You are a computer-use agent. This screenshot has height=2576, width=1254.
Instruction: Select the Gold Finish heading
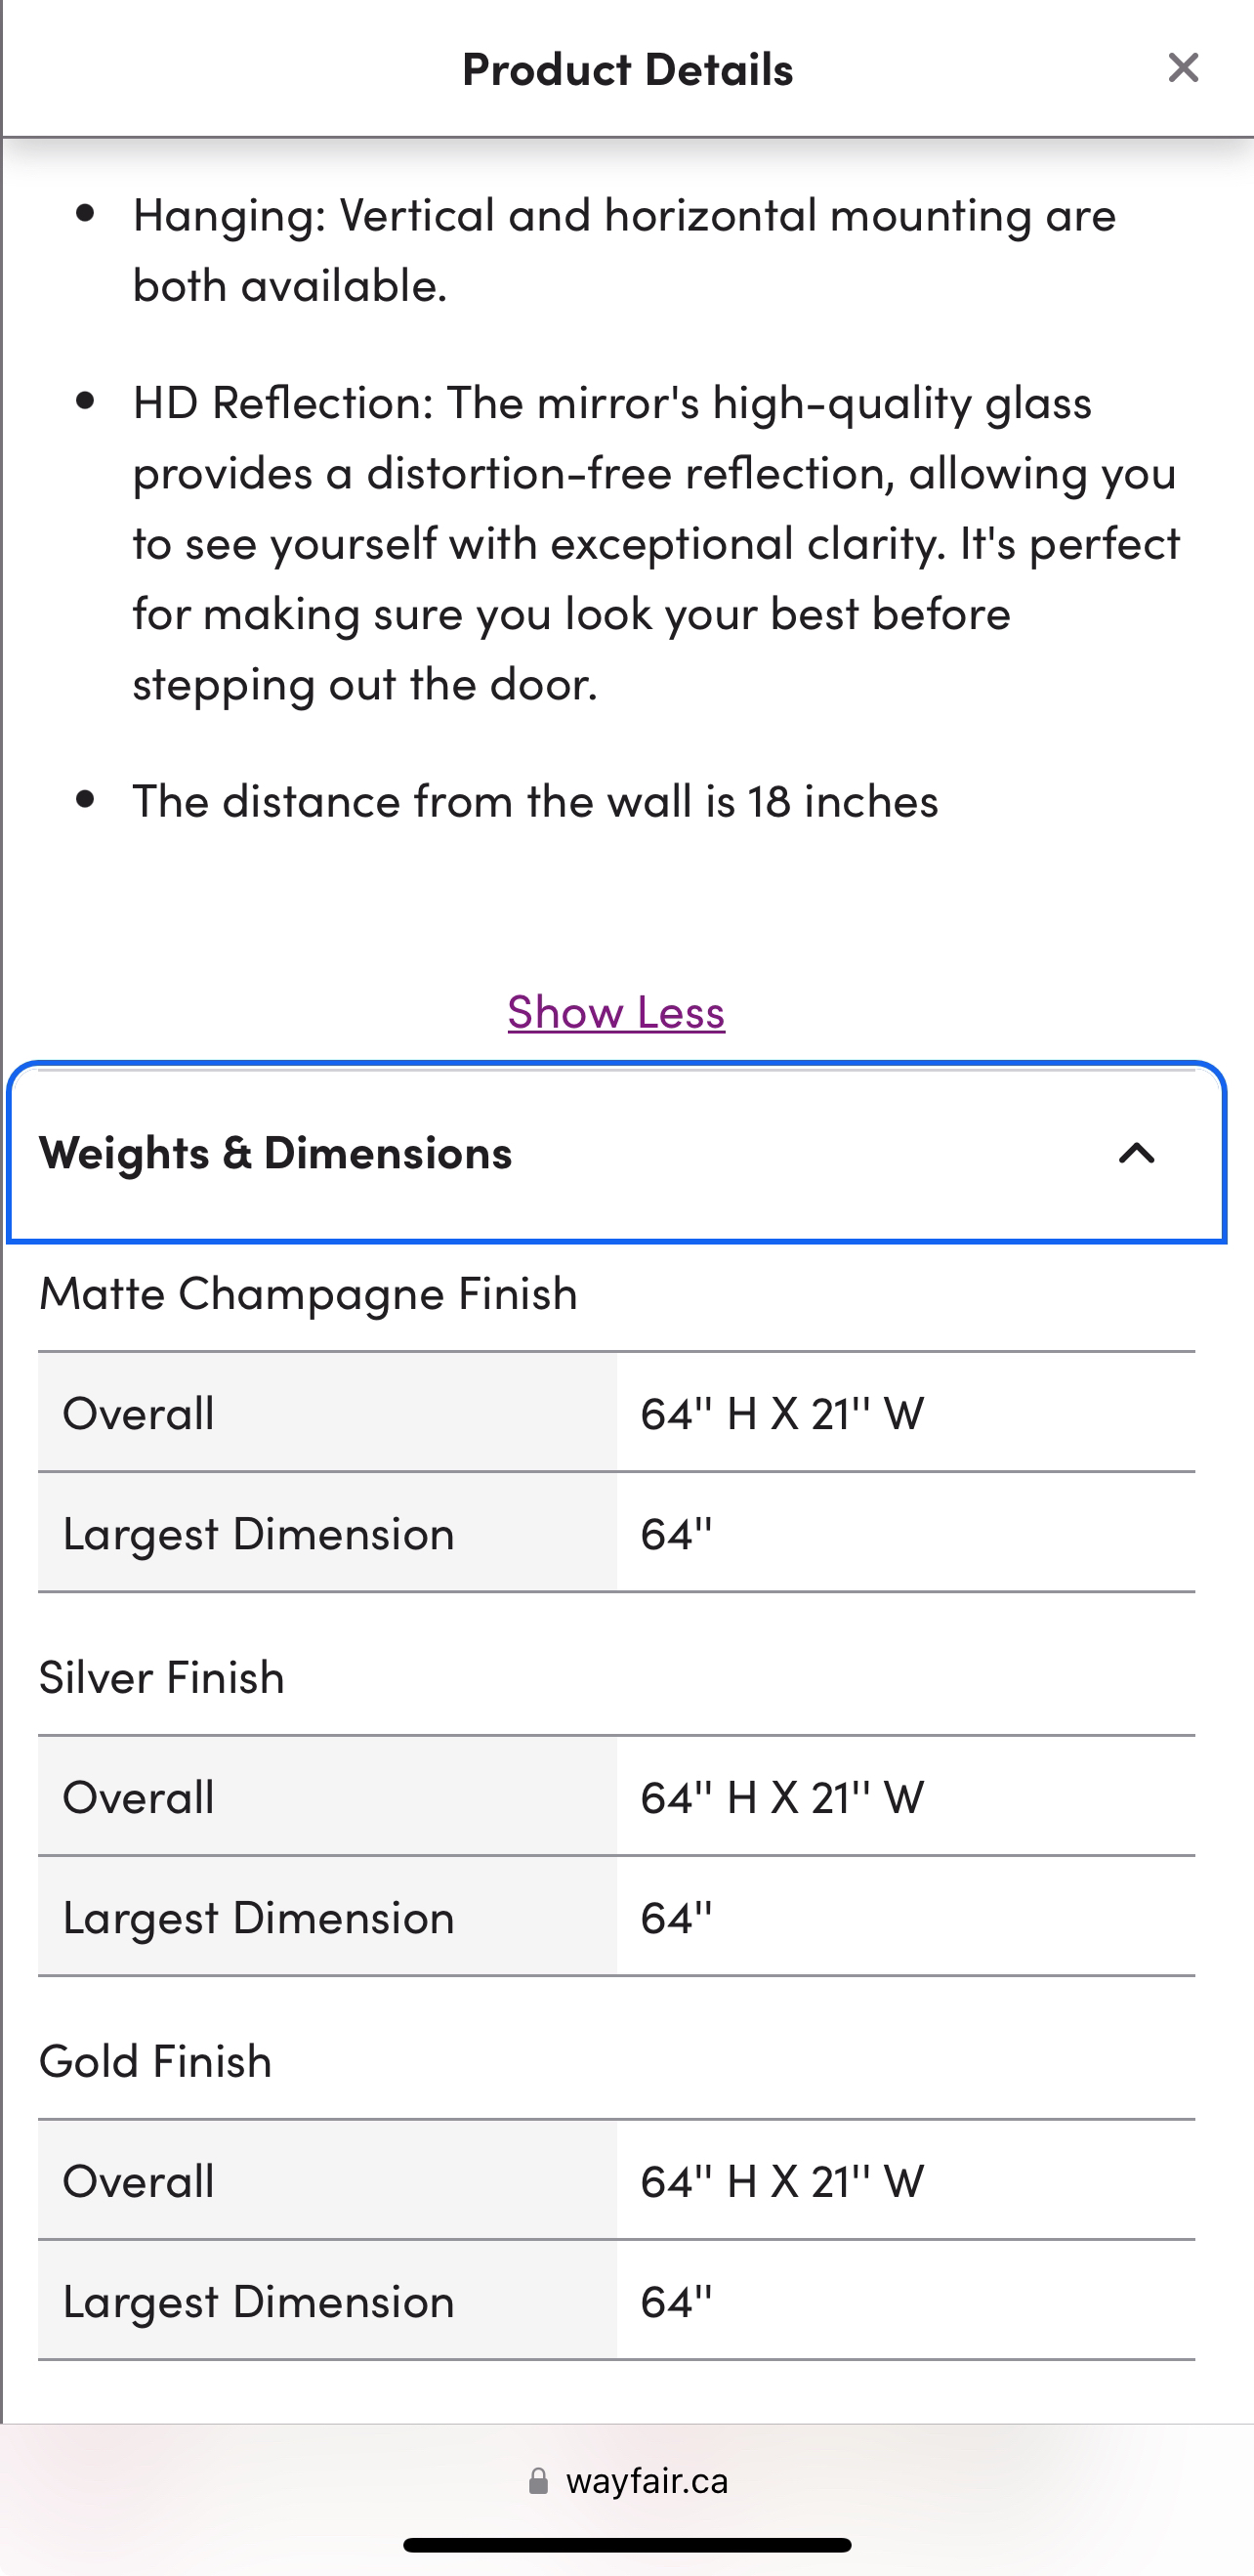tap(155, 2061)
